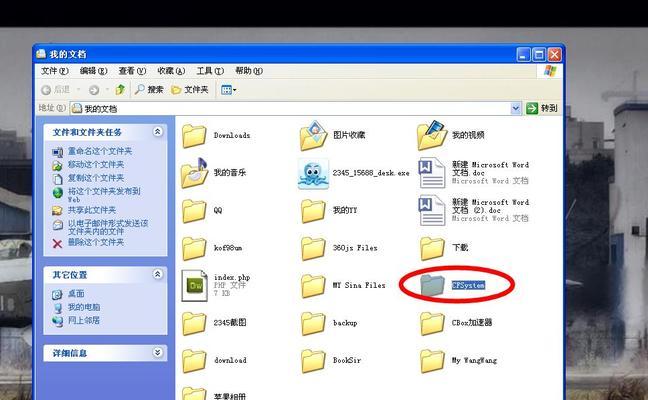This screenshot has height=400, width=648.
Task: Click the 后退 back toolbar button
Action: pos(56,89)
